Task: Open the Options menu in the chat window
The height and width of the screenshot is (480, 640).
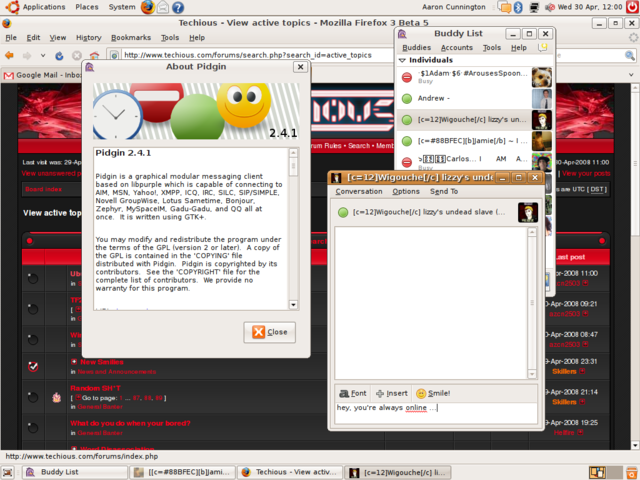Action: pos(406,191)
